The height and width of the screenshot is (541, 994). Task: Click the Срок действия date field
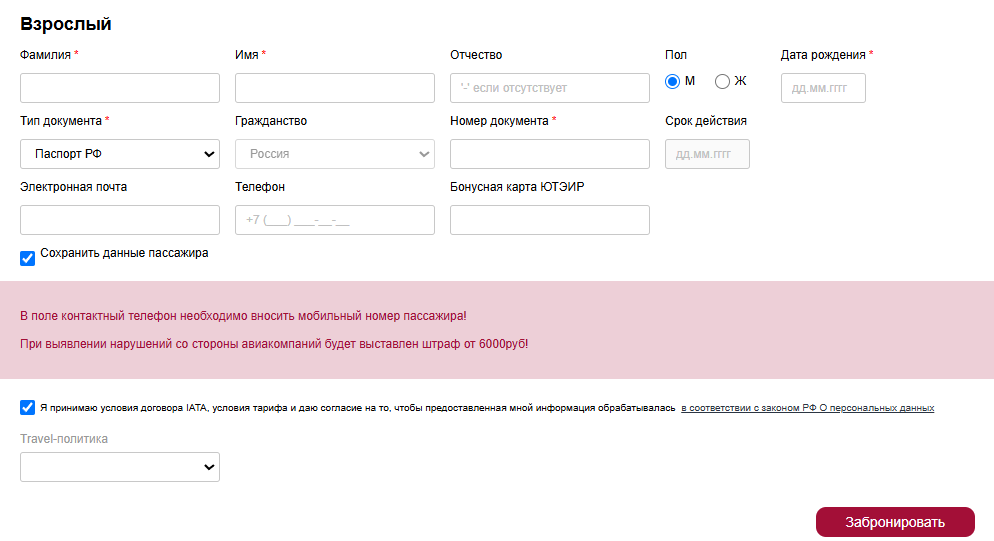[x=707, y=154]
